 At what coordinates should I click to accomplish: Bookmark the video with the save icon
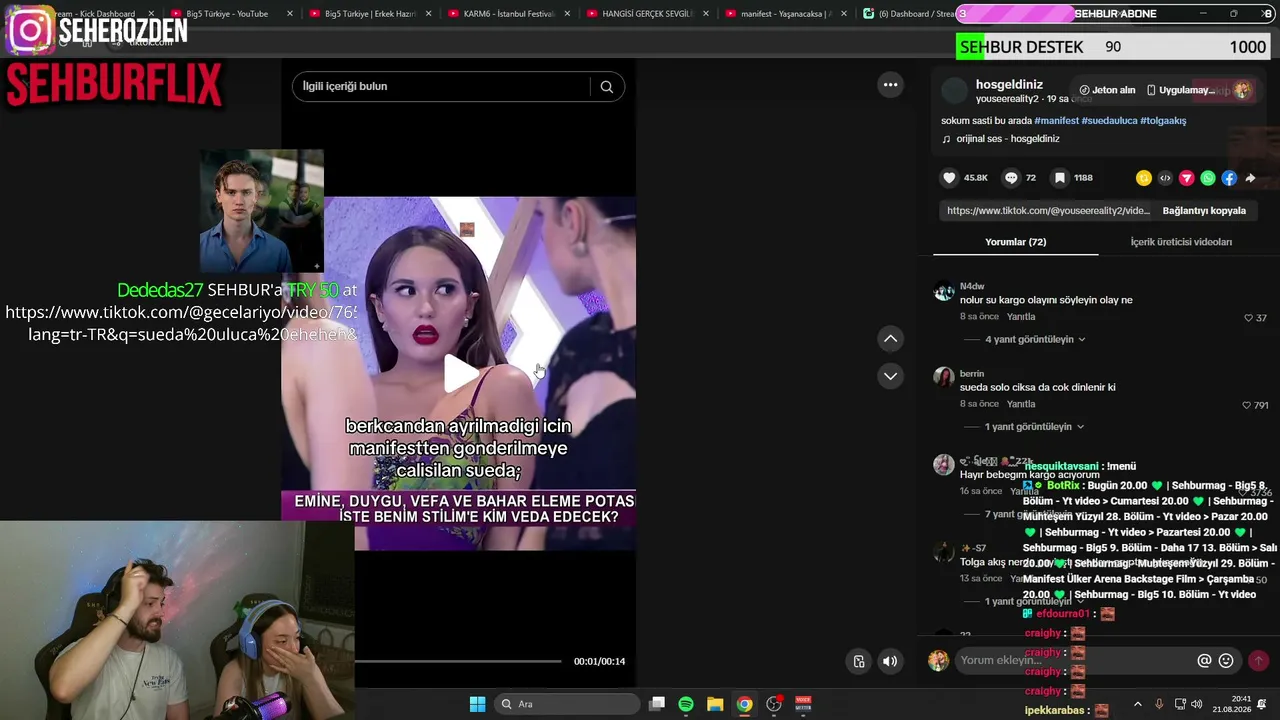point(1059,178)
